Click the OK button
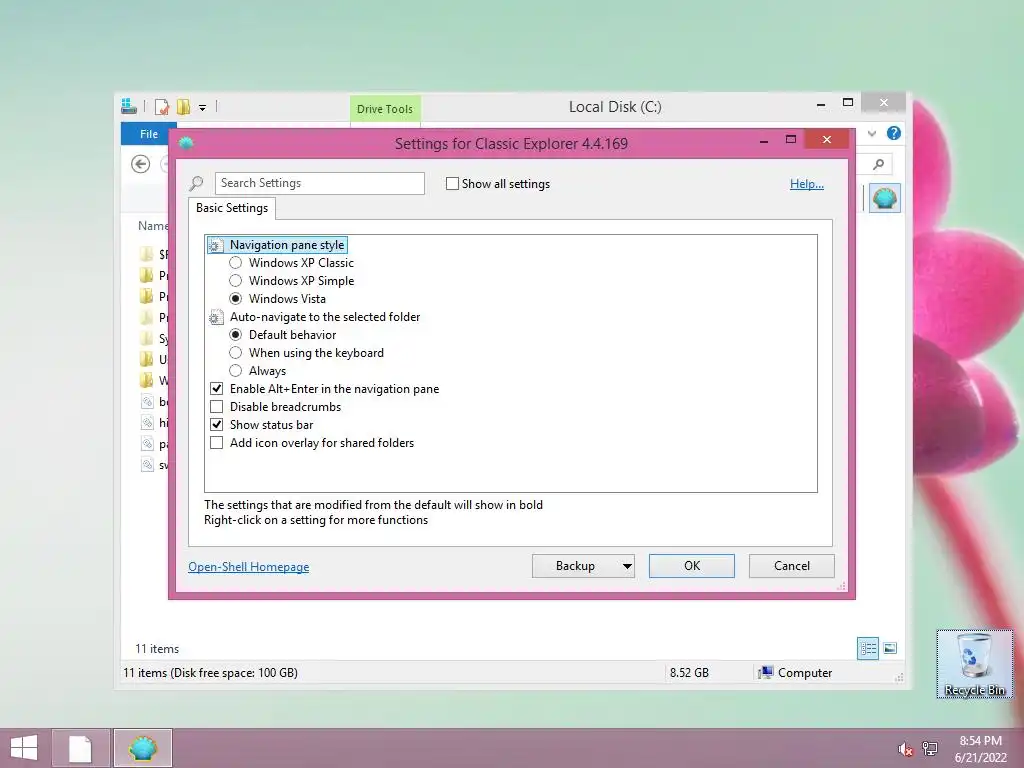The height and width of the screenshot is (768, 1024). tap(692, 566)
